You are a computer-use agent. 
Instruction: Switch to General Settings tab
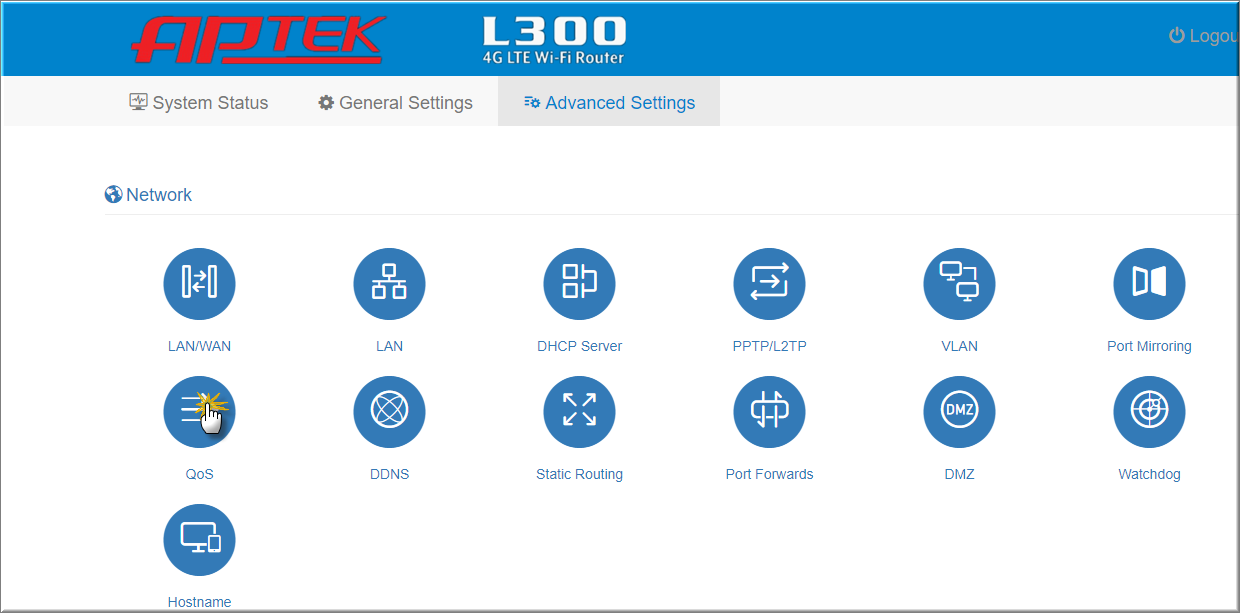[x=395, y=102]
